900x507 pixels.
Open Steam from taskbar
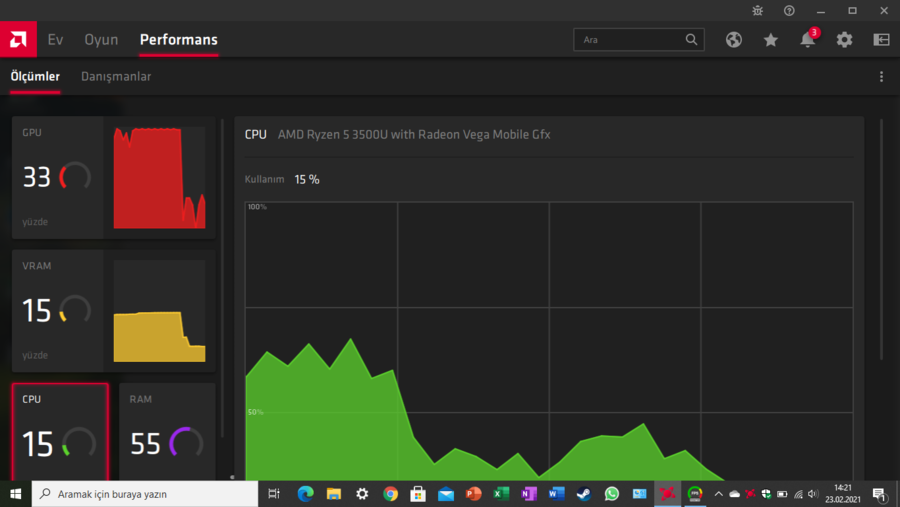[x=584, y=494]
